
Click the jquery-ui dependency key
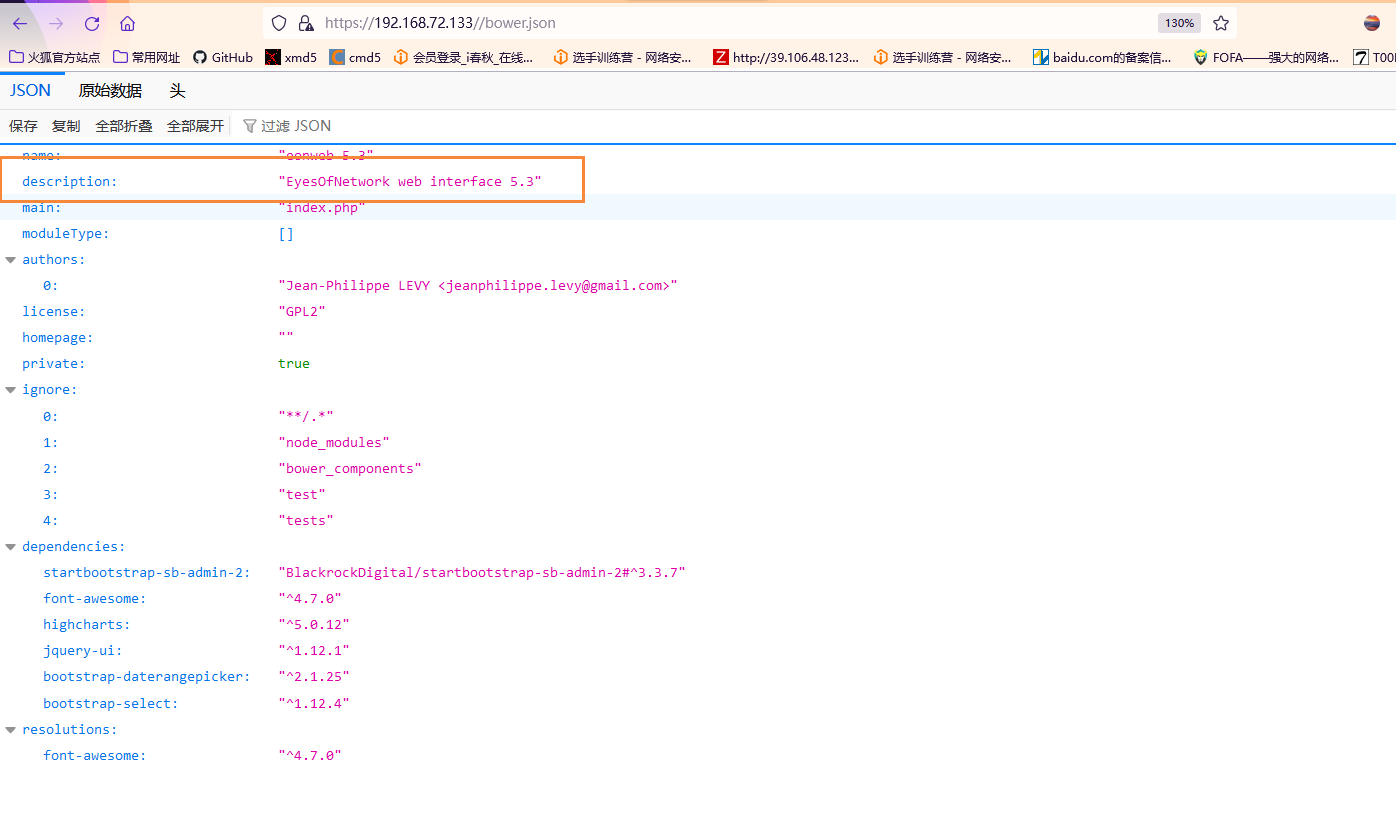[83, 651]
